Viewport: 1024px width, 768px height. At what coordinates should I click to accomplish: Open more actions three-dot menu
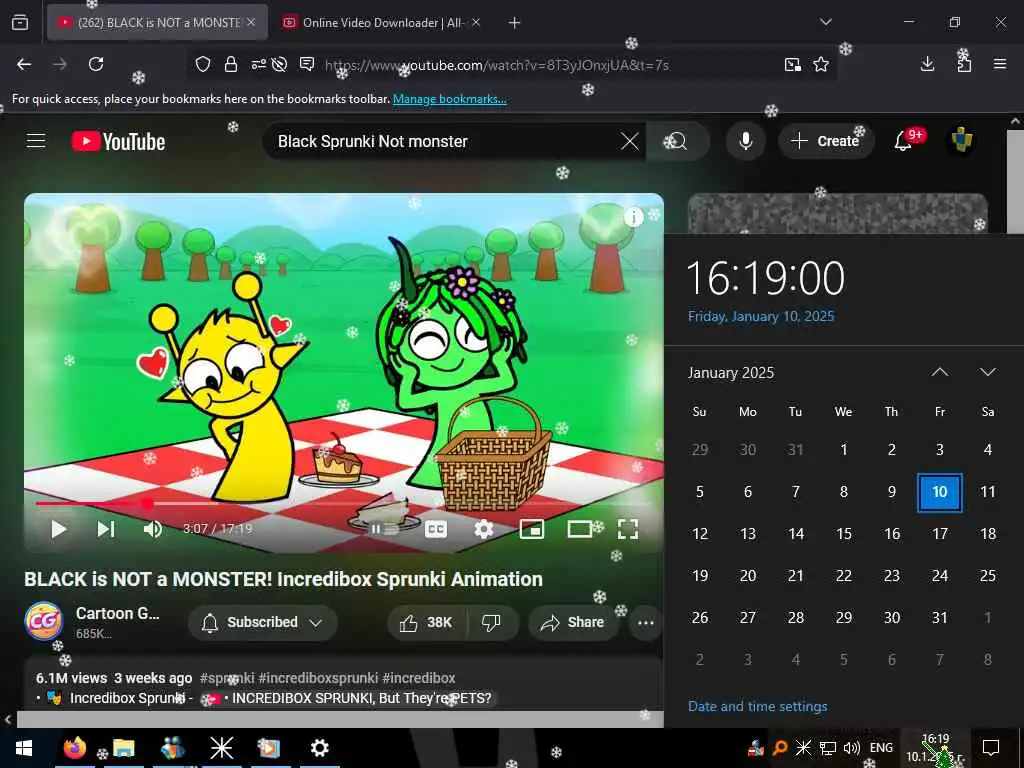click(646, 623)
